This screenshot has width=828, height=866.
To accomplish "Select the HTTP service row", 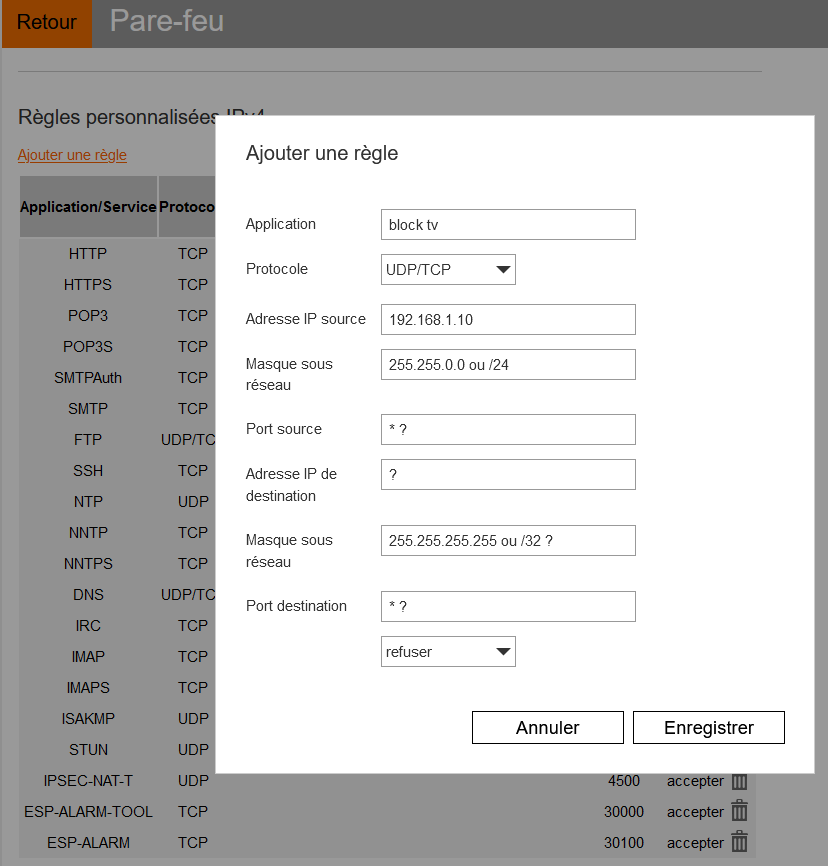I will (x=88, y=254).
